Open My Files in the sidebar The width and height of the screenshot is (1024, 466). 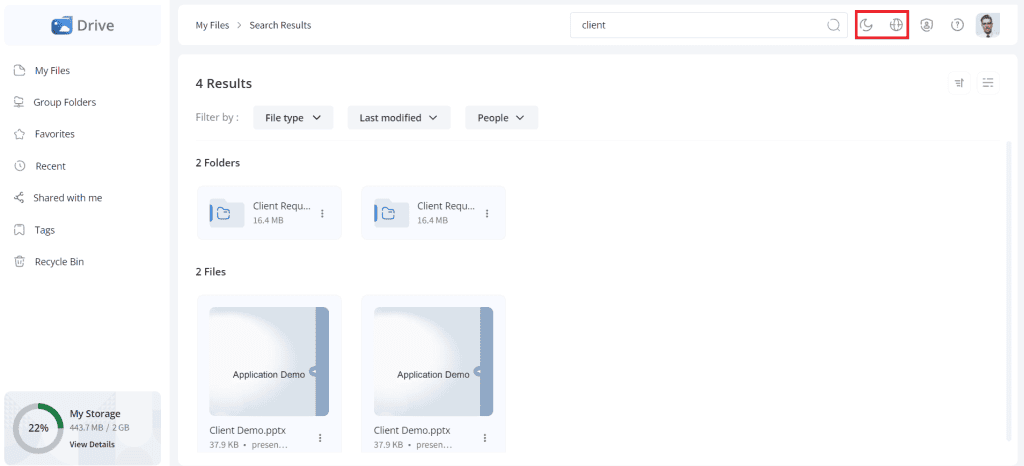(x=42, y=70)
